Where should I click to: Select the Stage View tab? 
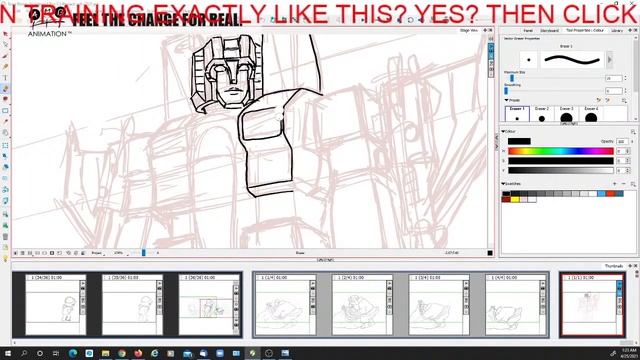click(468, 30)
